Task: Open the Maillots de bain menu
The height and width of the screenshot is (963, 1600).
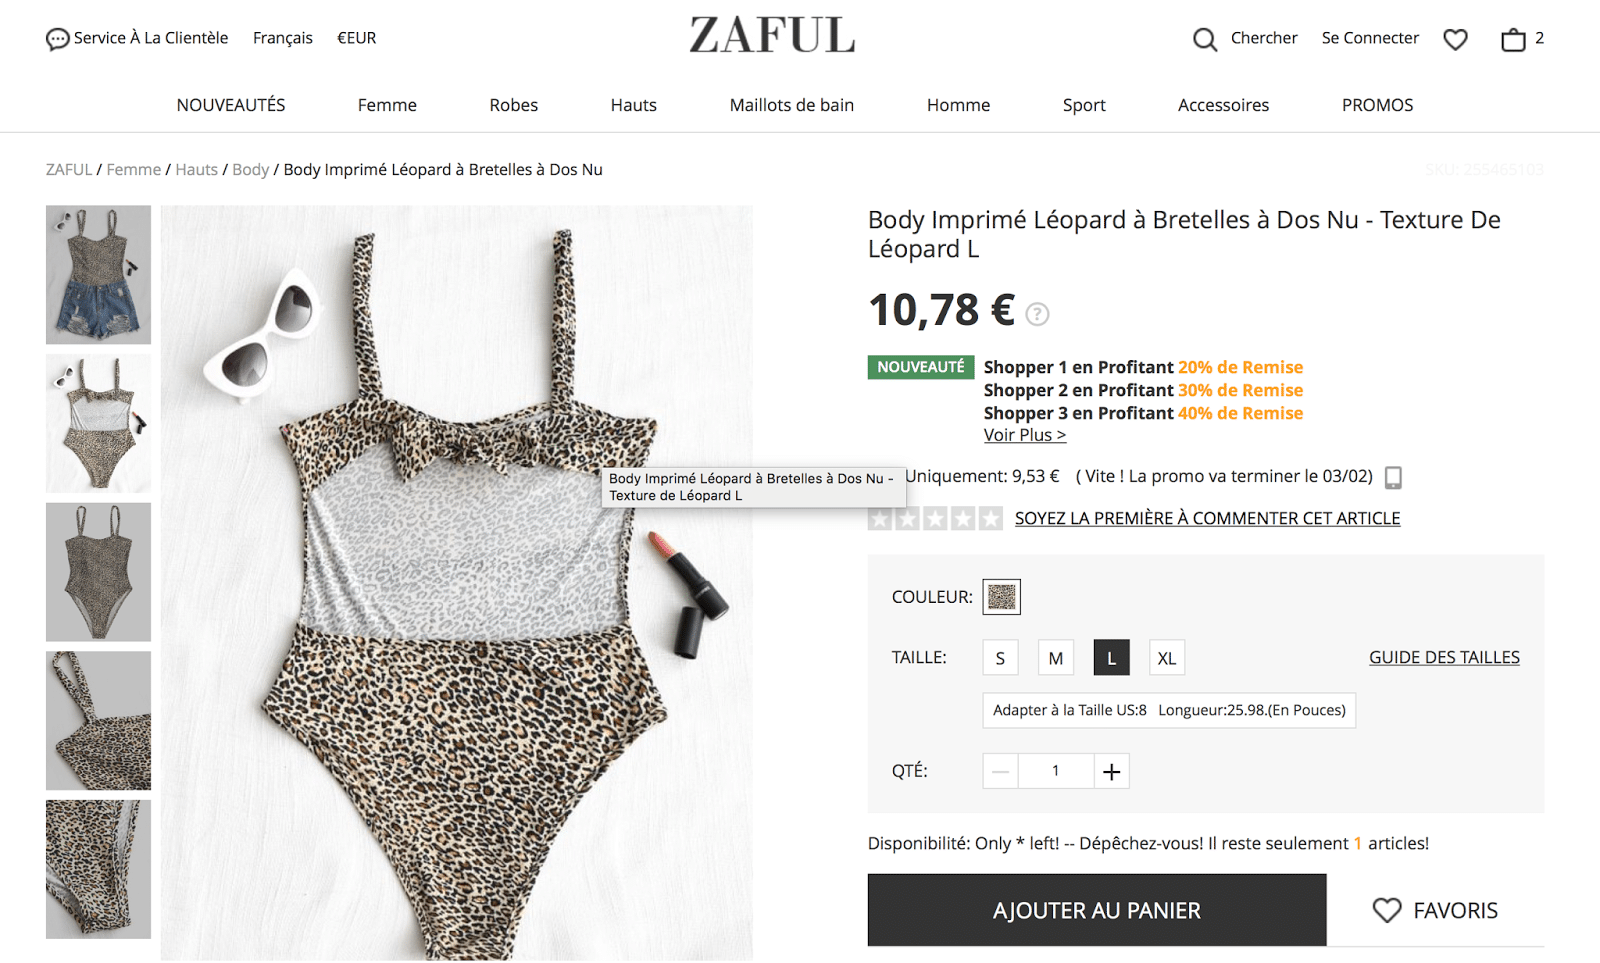Action: [x=792, y=105]
